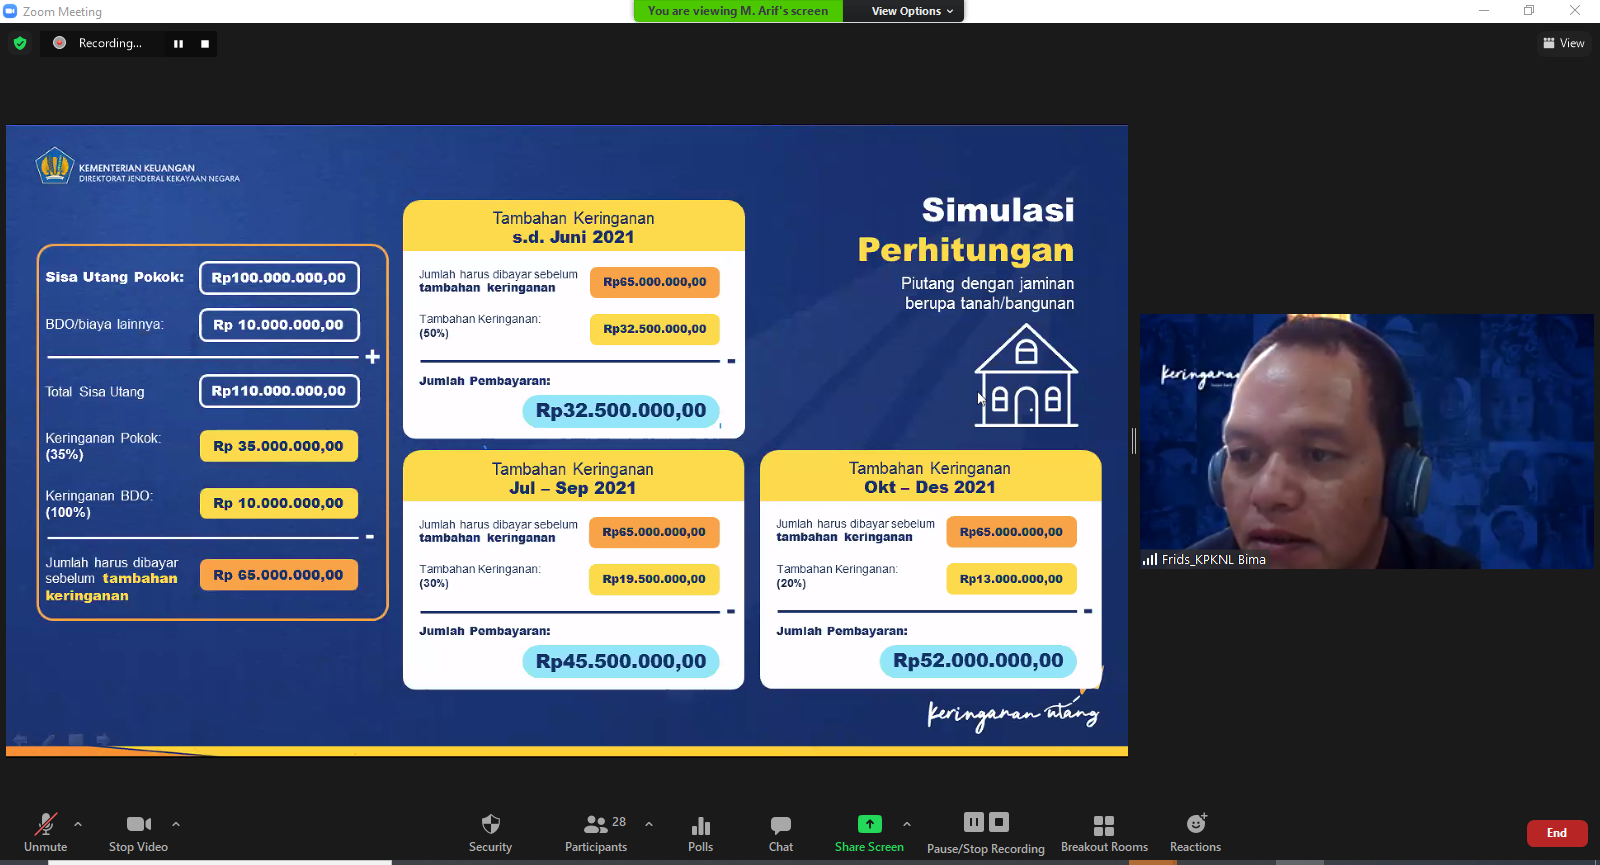The image size is (1600, 865).
Task: Open the Polls icon
Action: [x=700, y=832]
